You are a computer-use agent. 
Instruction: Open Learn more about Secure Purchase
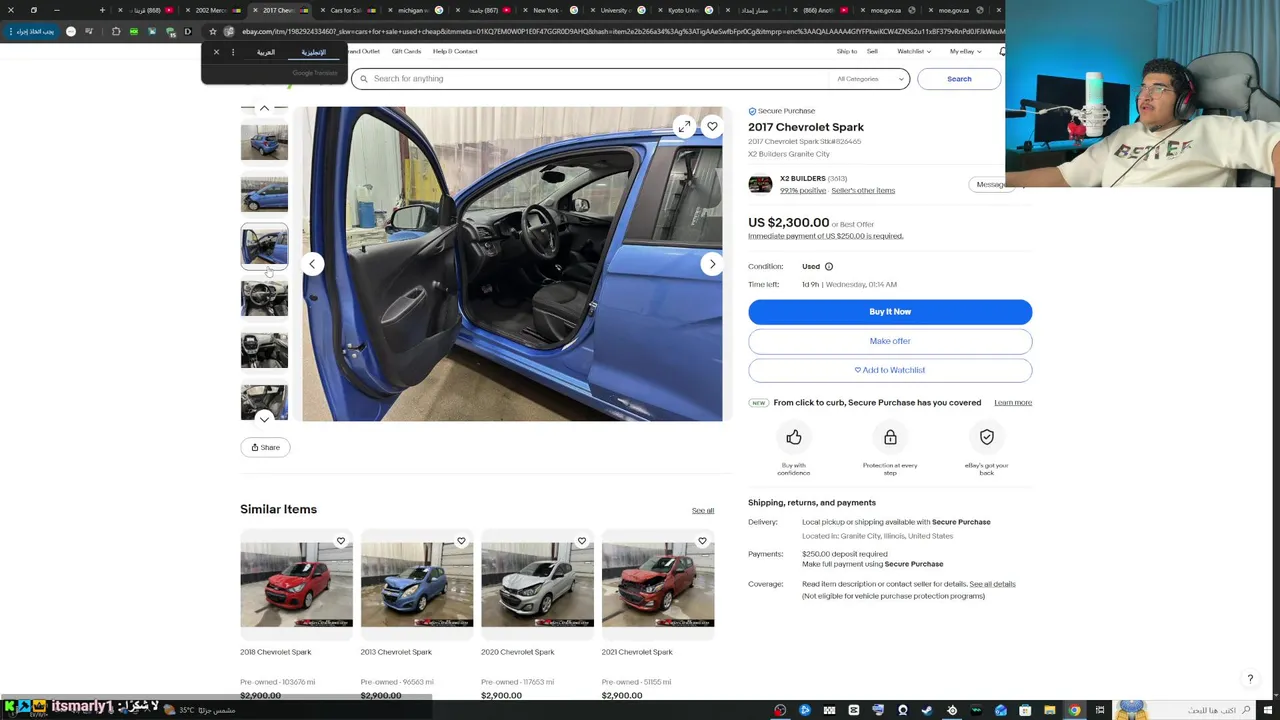pos(1013,403)
